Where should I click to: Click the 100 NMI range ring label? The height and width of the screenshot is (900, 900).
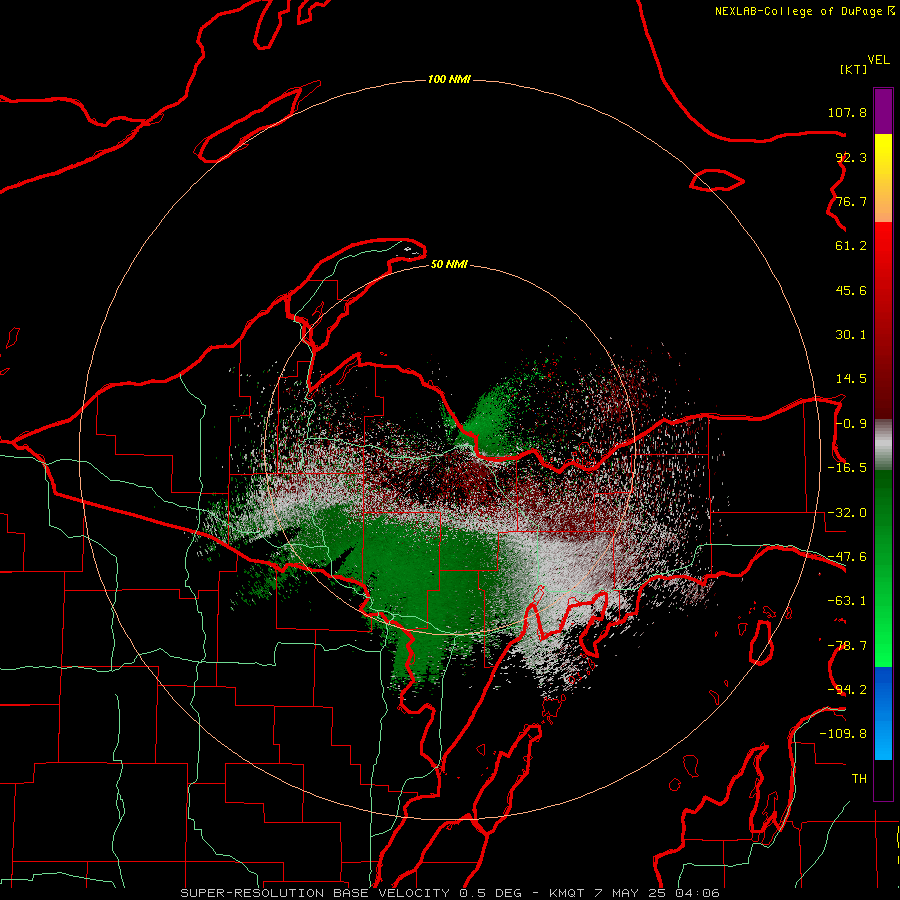(x=449, y=79)
